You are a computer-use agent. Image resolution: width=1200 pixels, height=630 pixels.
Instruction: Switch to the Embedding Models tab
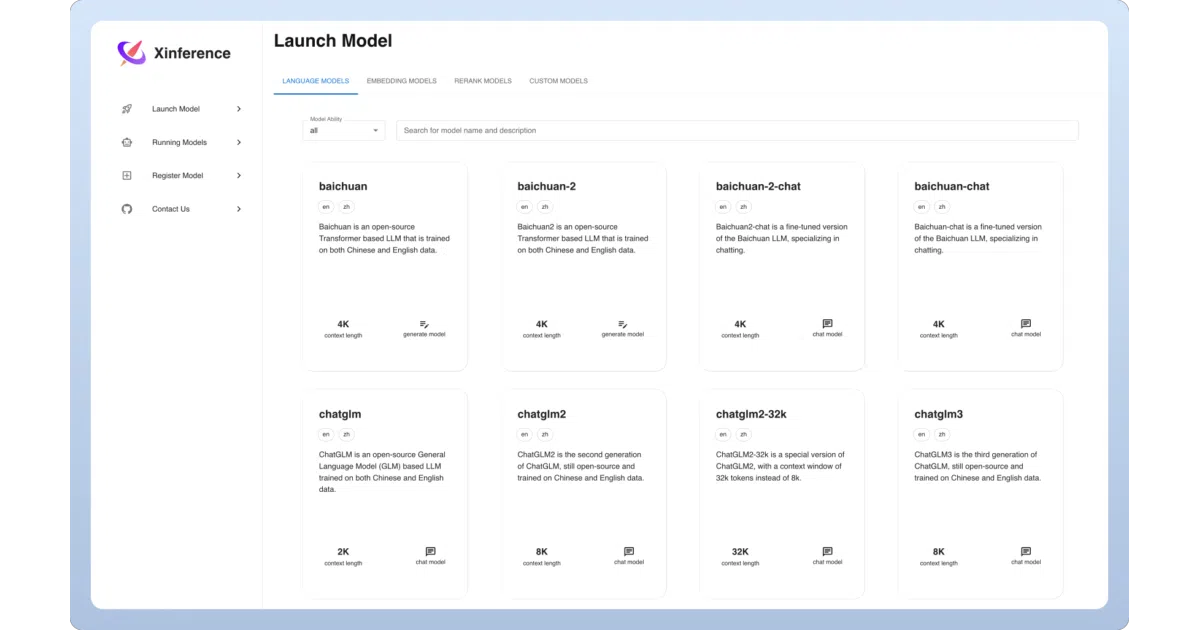(x=402, y=81)
